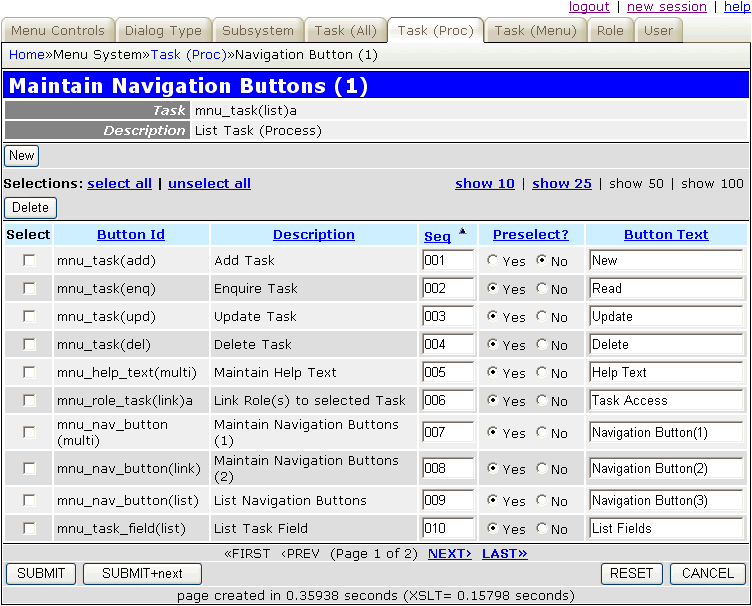Check the mnu_task(del) row checkbox
Screen dimensions: 752x606
pos(29,344)
